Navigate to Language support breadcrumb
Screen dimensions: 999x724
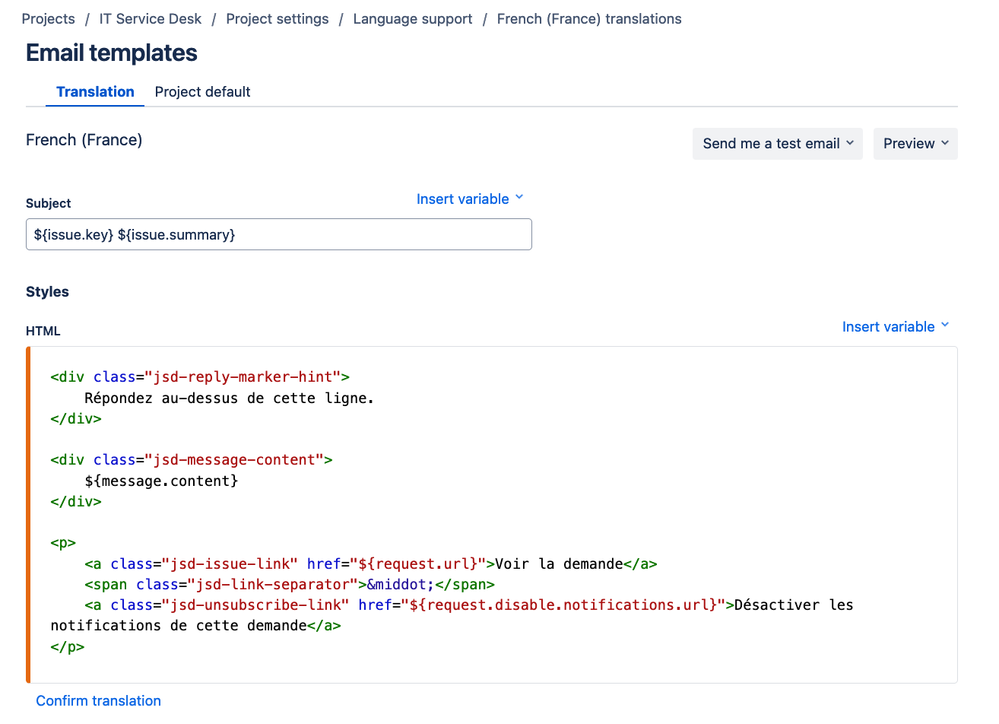point(413,19)
